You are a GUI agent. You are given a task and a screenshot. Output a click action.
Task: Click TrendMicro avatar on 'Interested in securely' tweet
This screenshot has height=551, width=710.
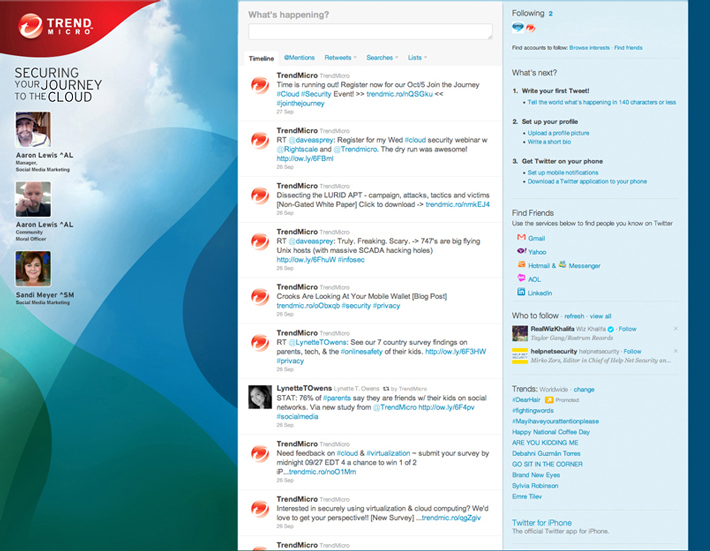[x=260, y=509]
